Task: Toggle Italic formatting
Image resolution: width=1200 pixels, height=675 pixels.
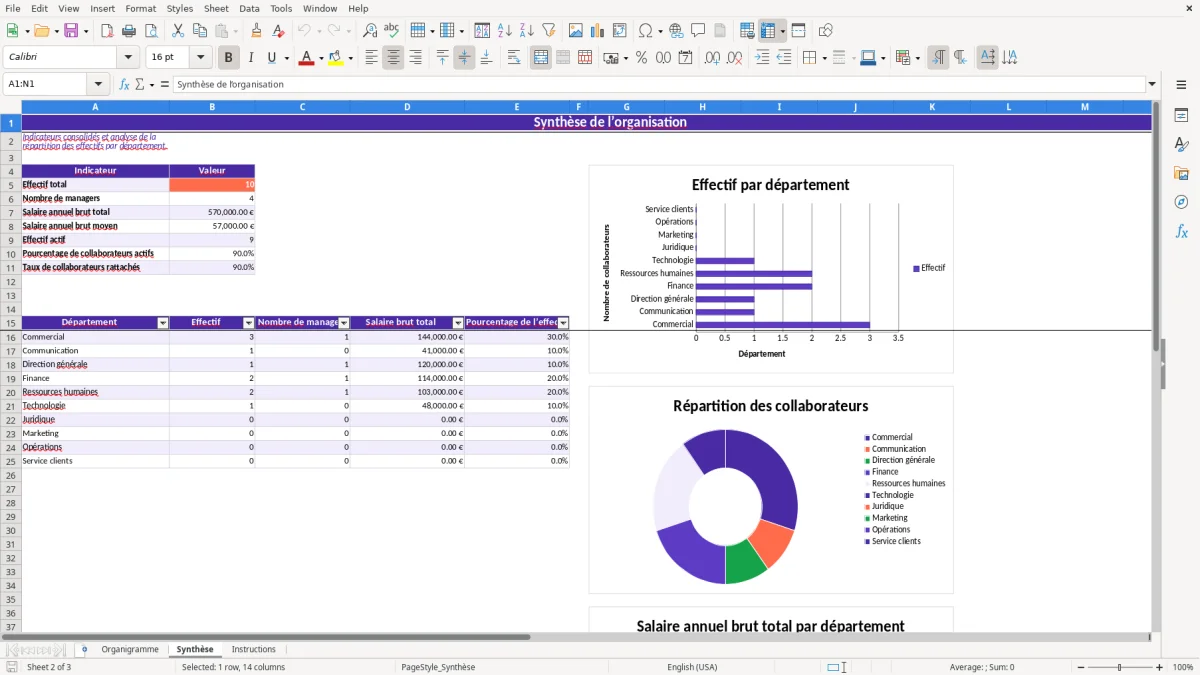Action: coord(250,58)
